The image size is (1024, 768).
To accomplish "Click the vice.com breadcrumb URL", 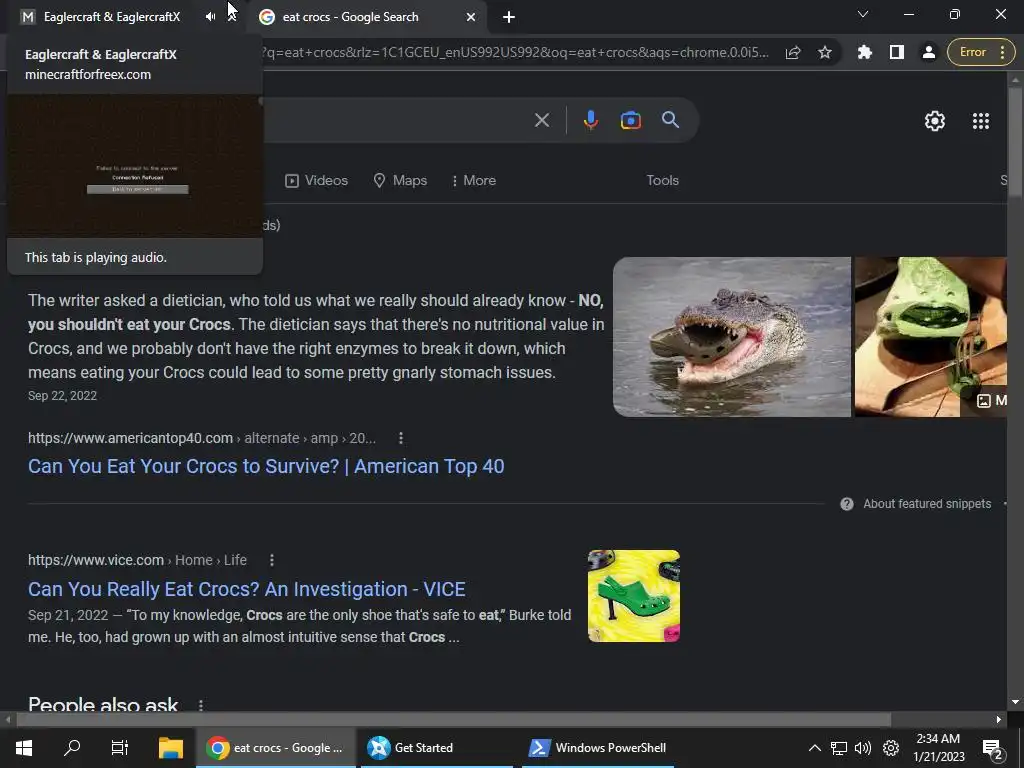I will point(137,560).
